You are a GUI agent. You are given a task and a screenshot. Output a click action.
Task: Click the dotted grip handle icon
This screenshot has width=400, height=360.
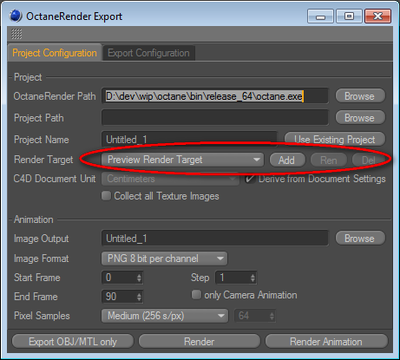(x=17, y=34)
